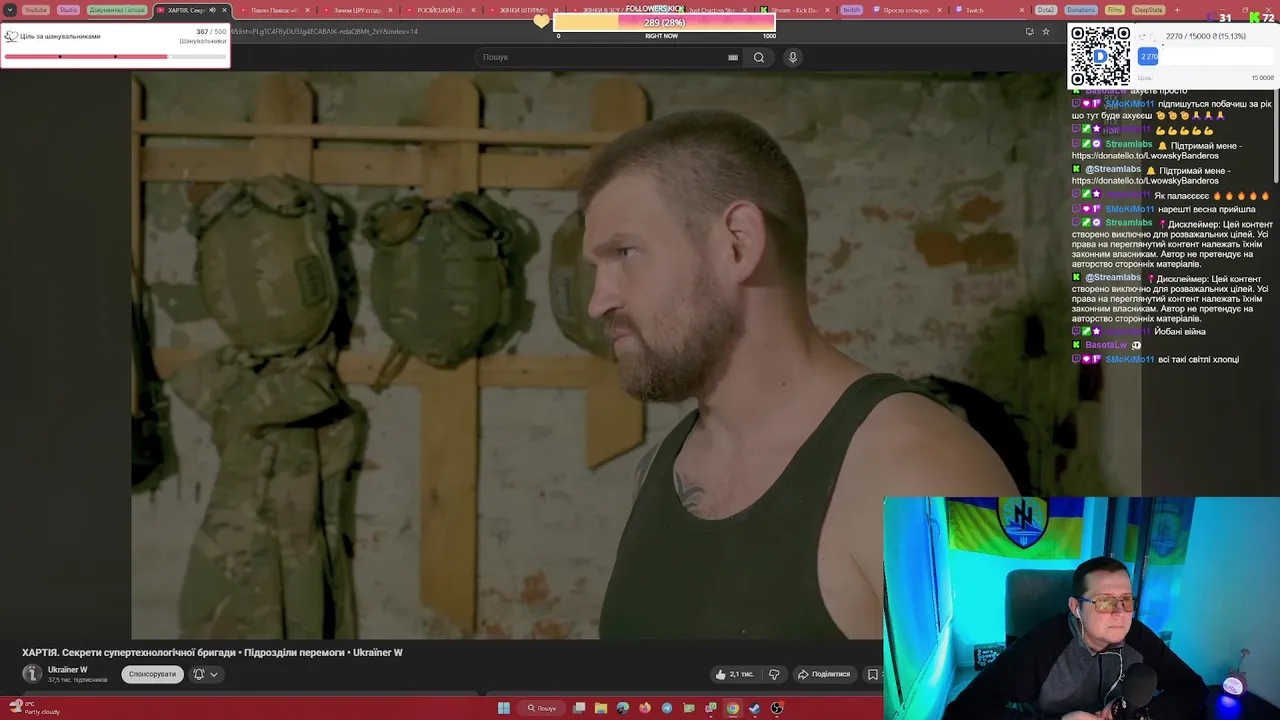Open Telegram from the taskbar
The height and width of the screenshot is (720, 1280).
[x=667, y=708]
